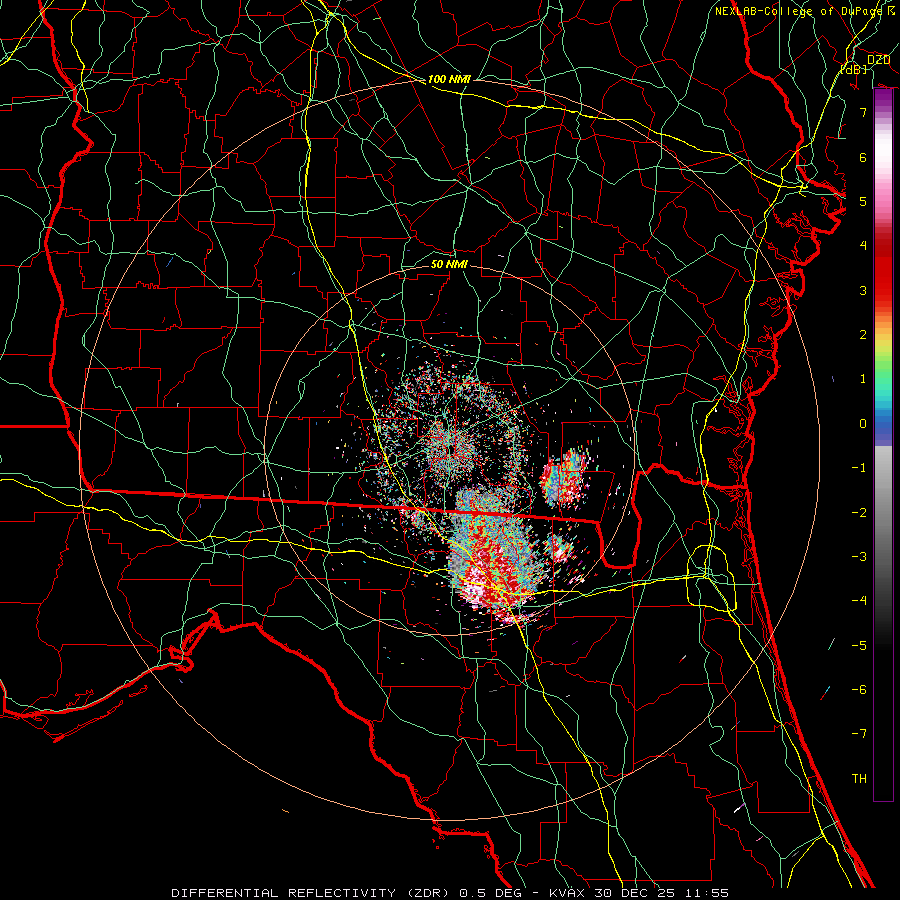This screenshot has height=900, width=900.
Task: Click the '1' value on the color scale
Action: click(863, 379)
